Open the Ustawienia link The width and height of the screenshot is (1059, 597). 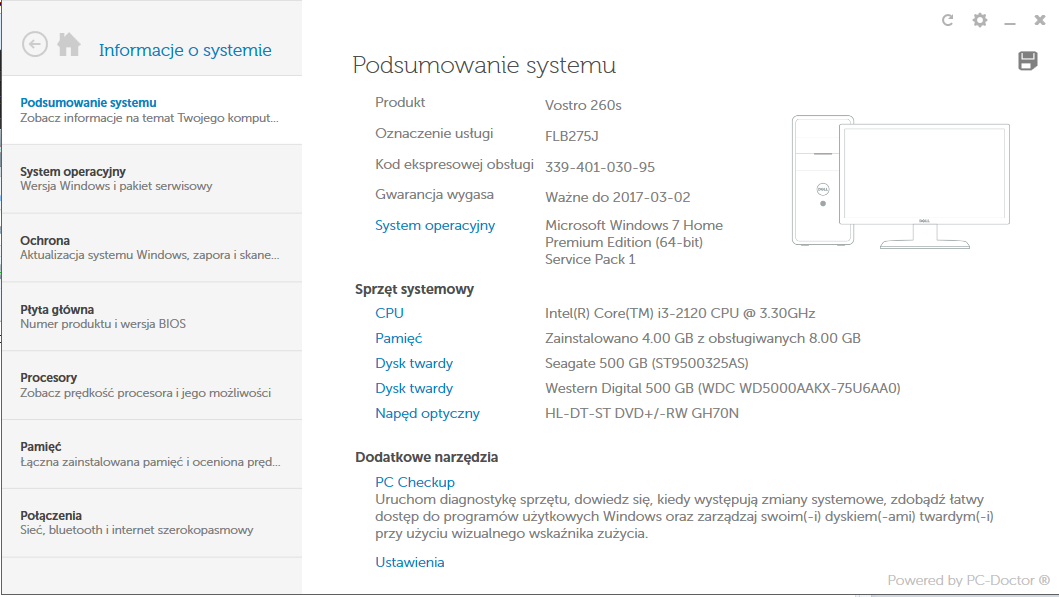[x=410, y=563]
